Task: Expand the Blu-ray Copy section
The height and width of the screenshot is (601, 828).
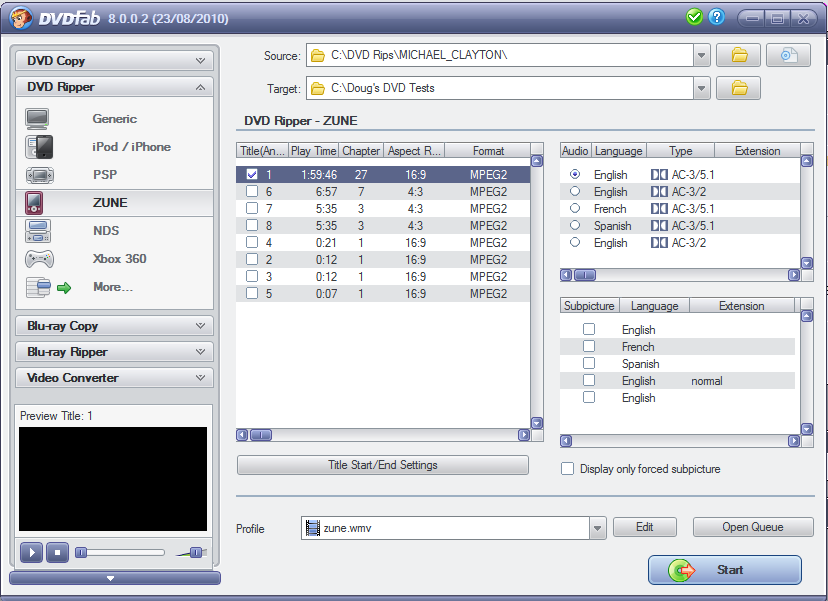Action: click(114, 326)
